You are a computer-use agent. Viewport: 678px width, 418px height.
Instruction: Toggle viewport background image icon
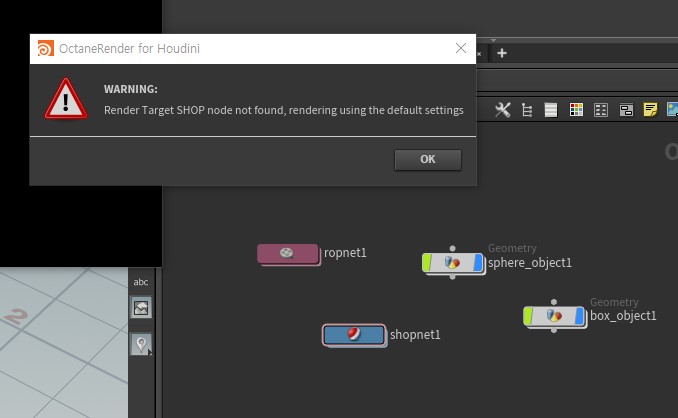pyautogui.click(x=141, y=308)
